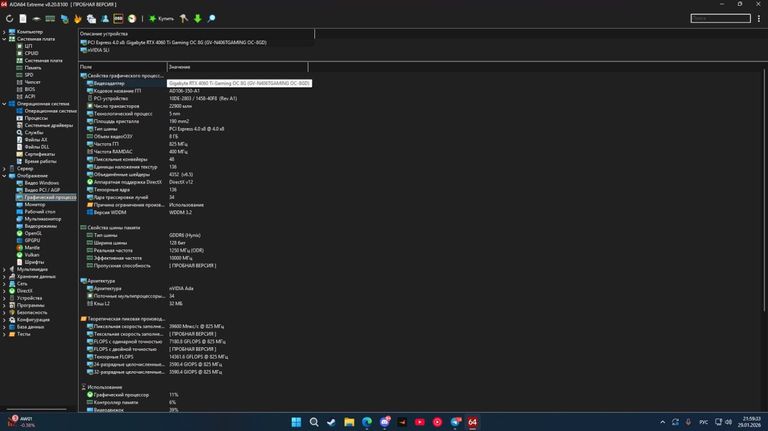Select ЦП in the sidebar tree
The height and width of the screenshot is (431, 768).
[x=28, y=46]
